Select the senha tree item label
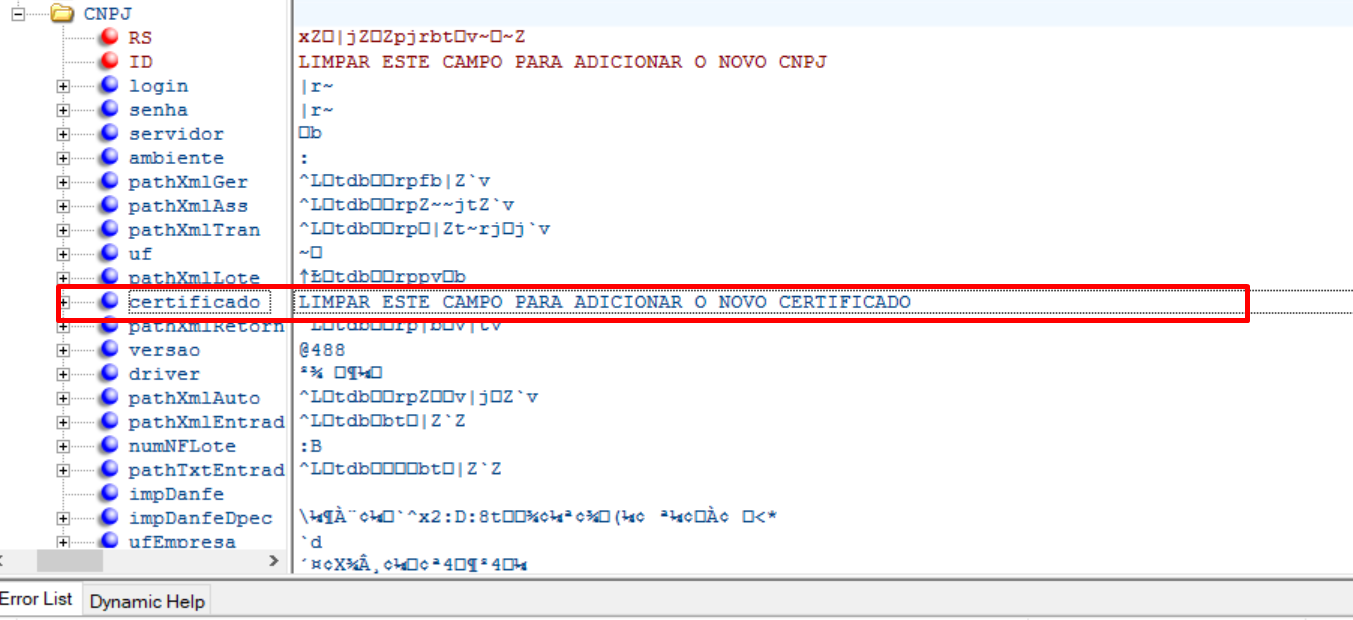 tap(158, 110)
